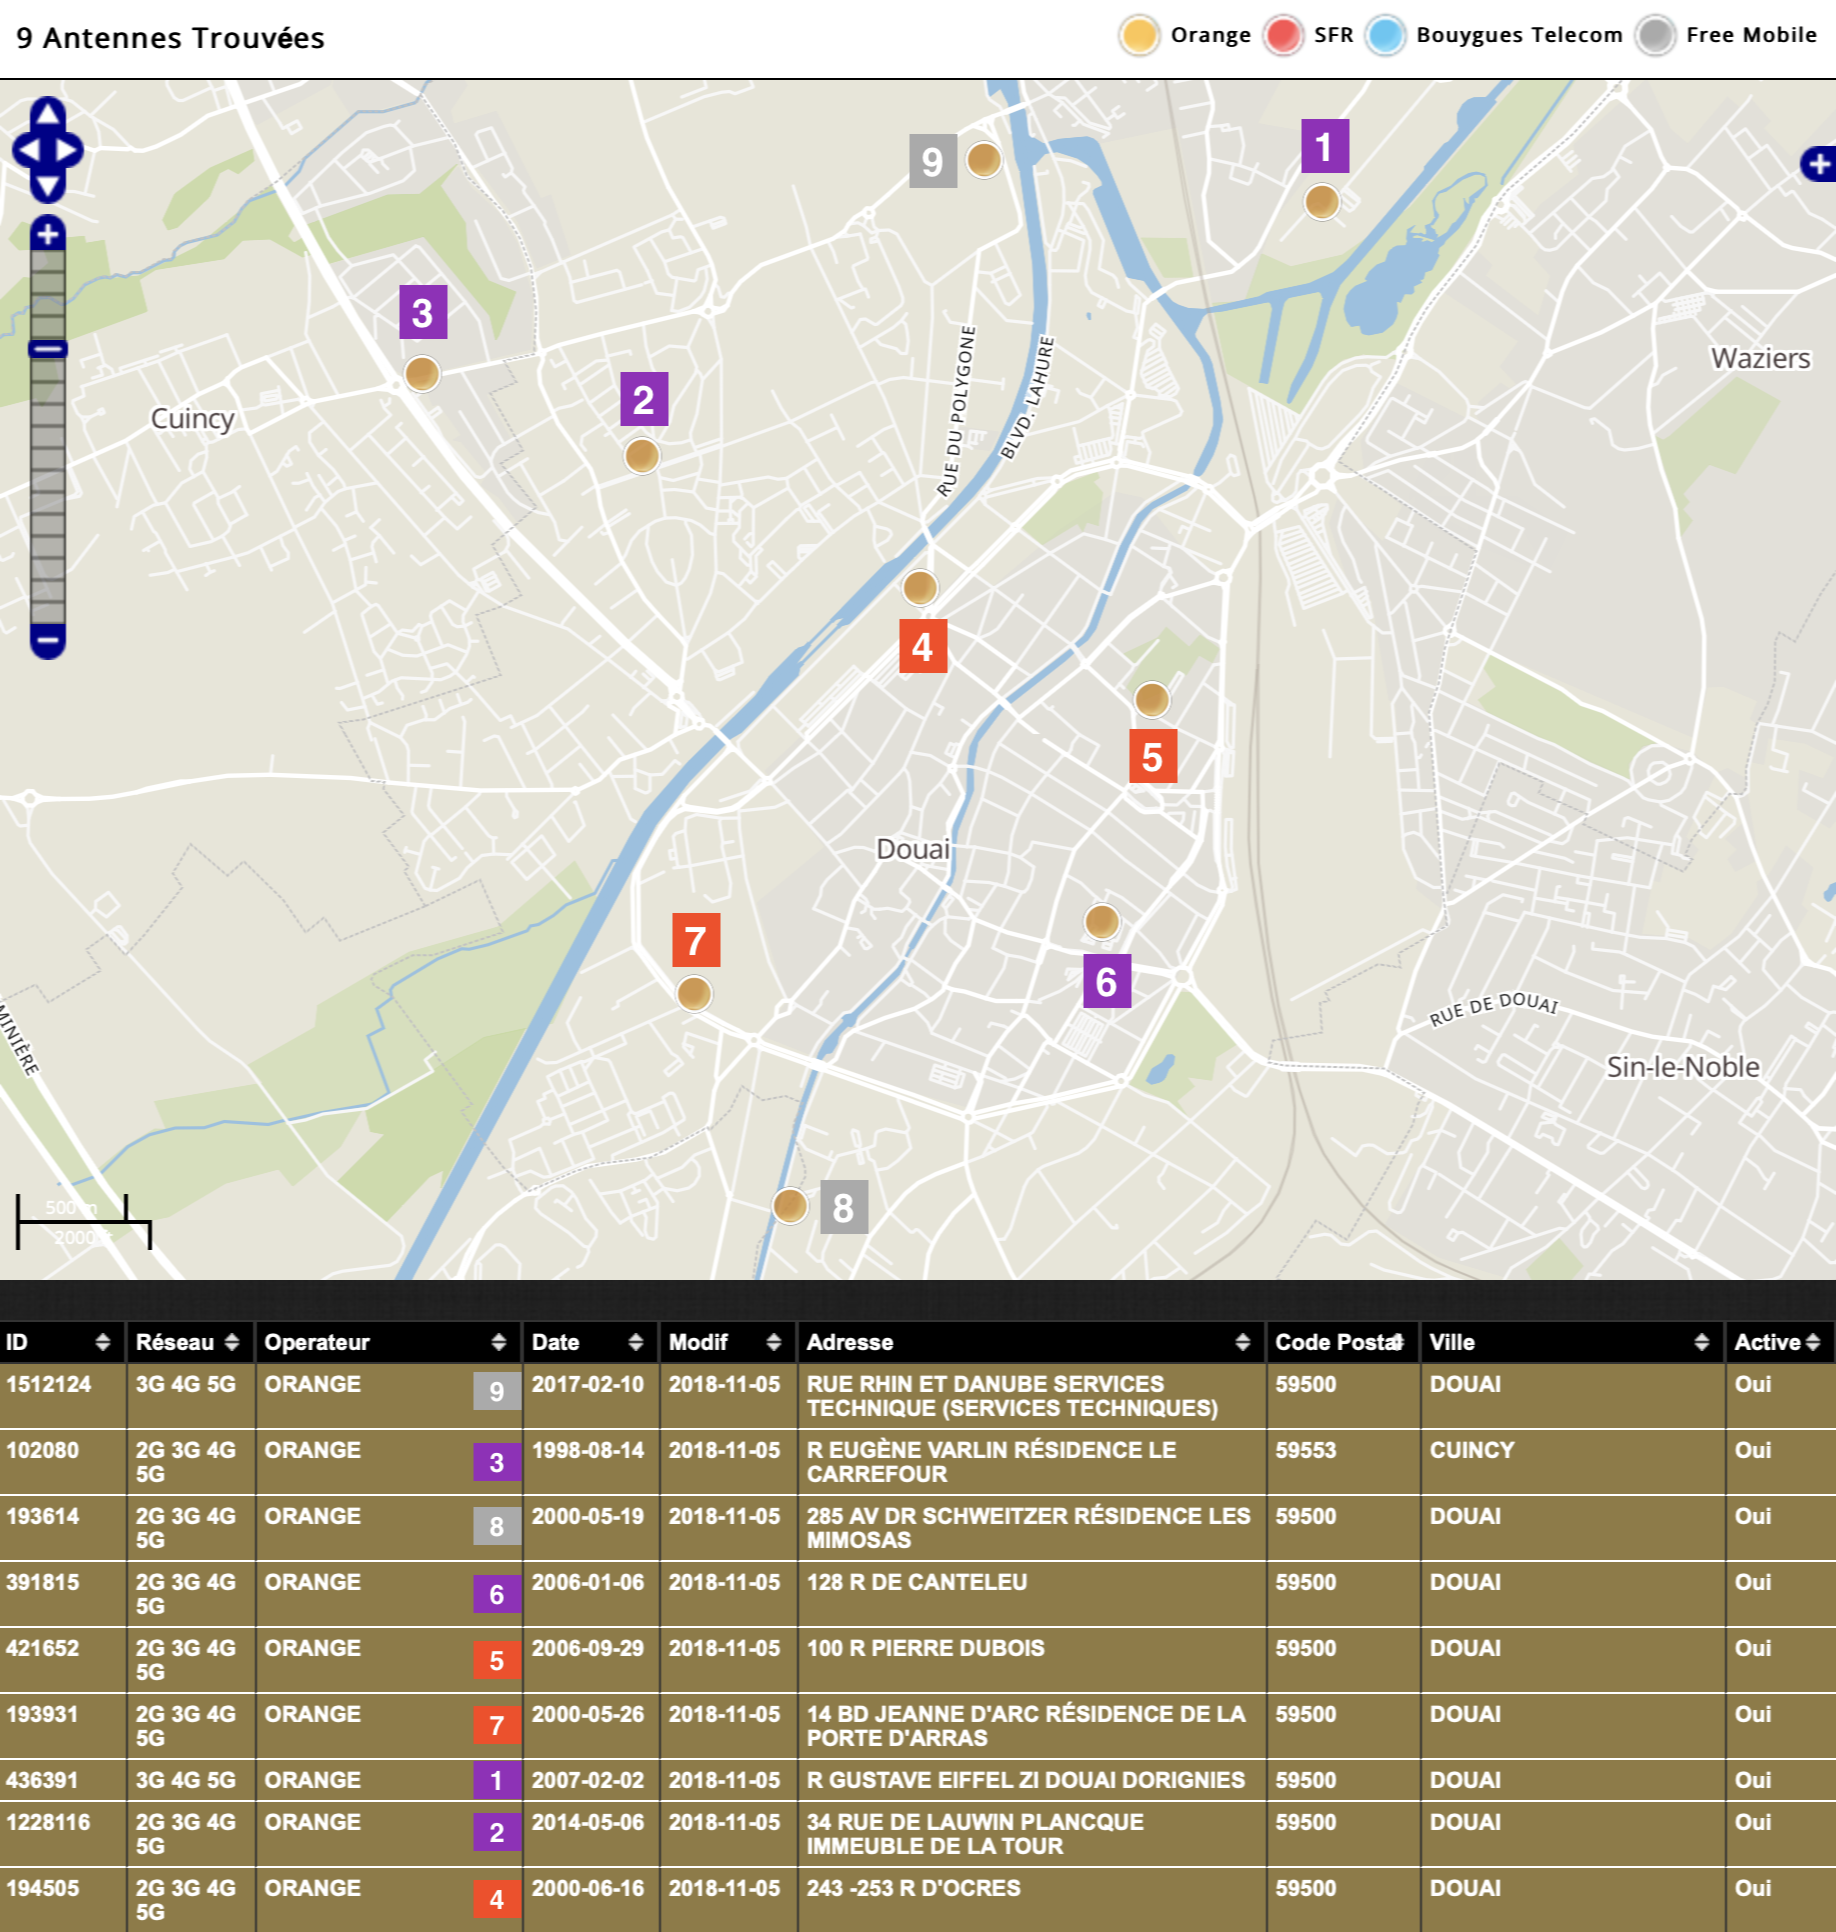Screen dimensions: 1836x1932
Task: Click date 2014-05-06 in the table
Action: 587,1822
